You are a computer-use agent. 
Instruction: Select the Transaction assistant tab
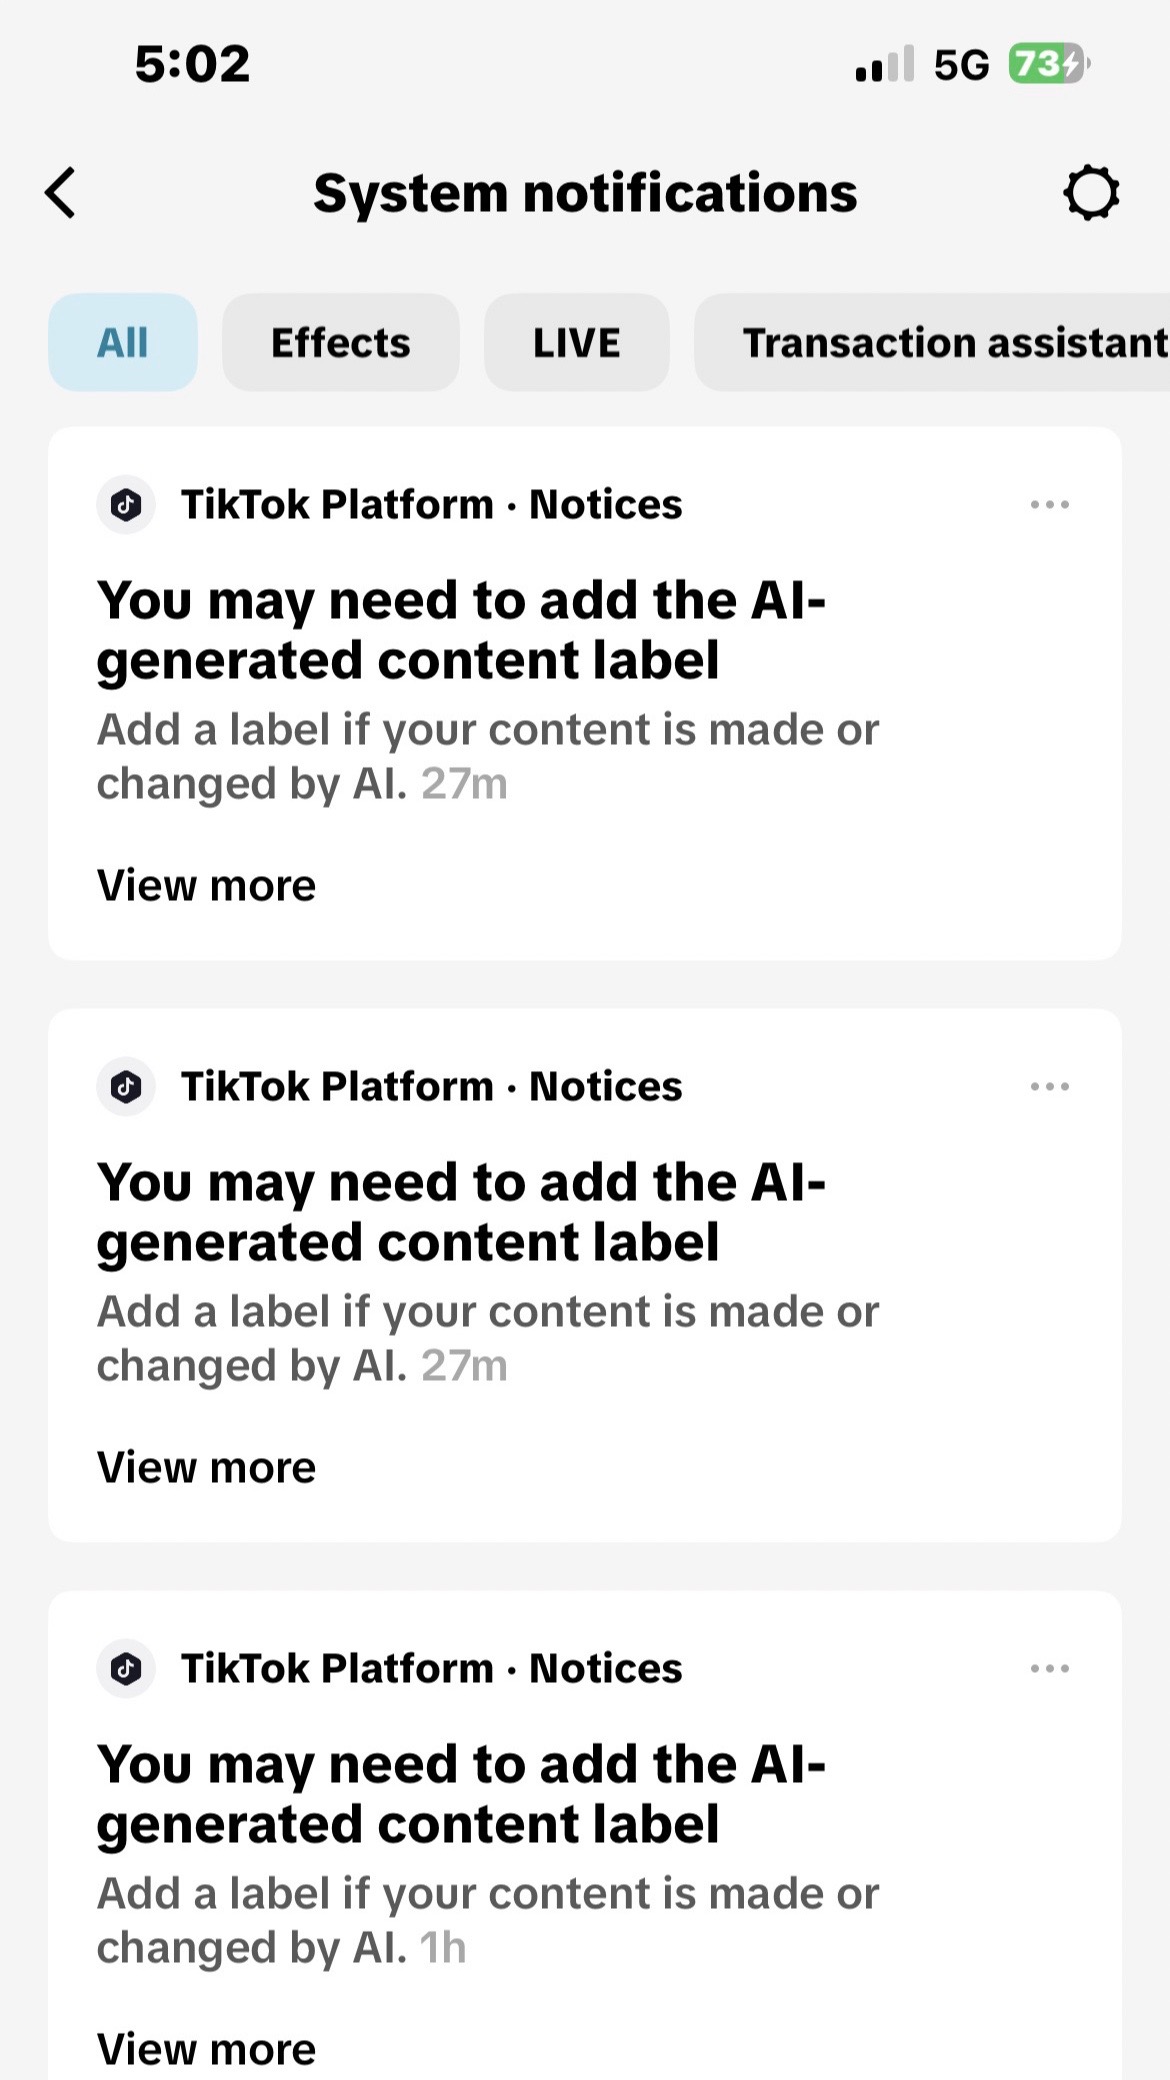tap(932, 342)
